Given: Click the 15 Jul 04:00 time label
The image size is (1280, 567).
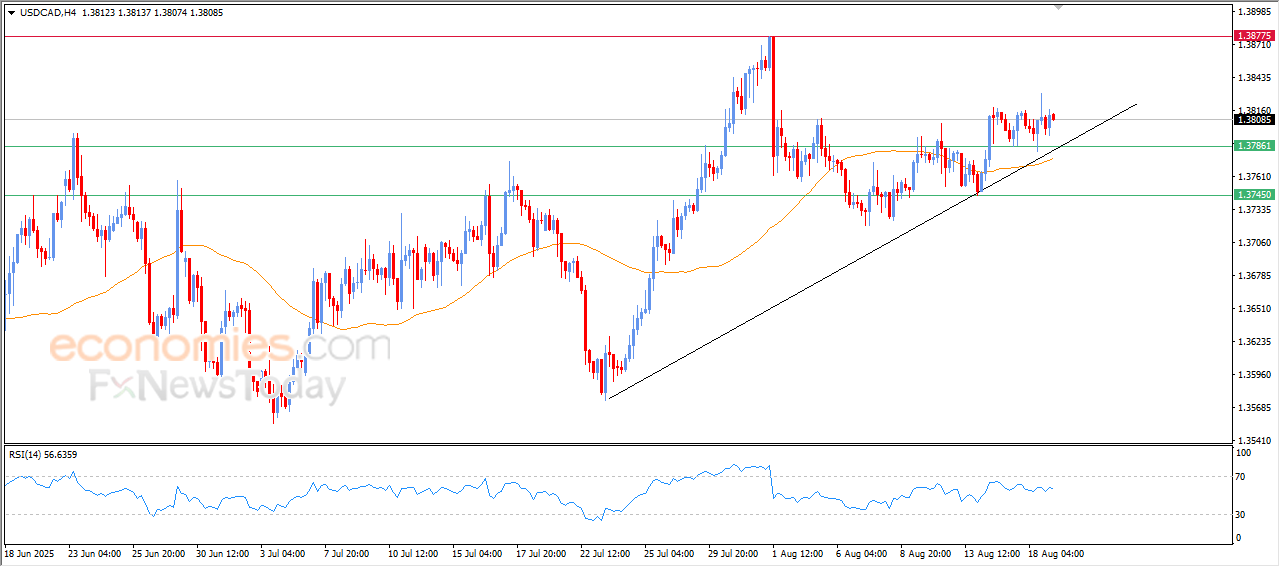Looking at the screenshot, I should (477, 553).
